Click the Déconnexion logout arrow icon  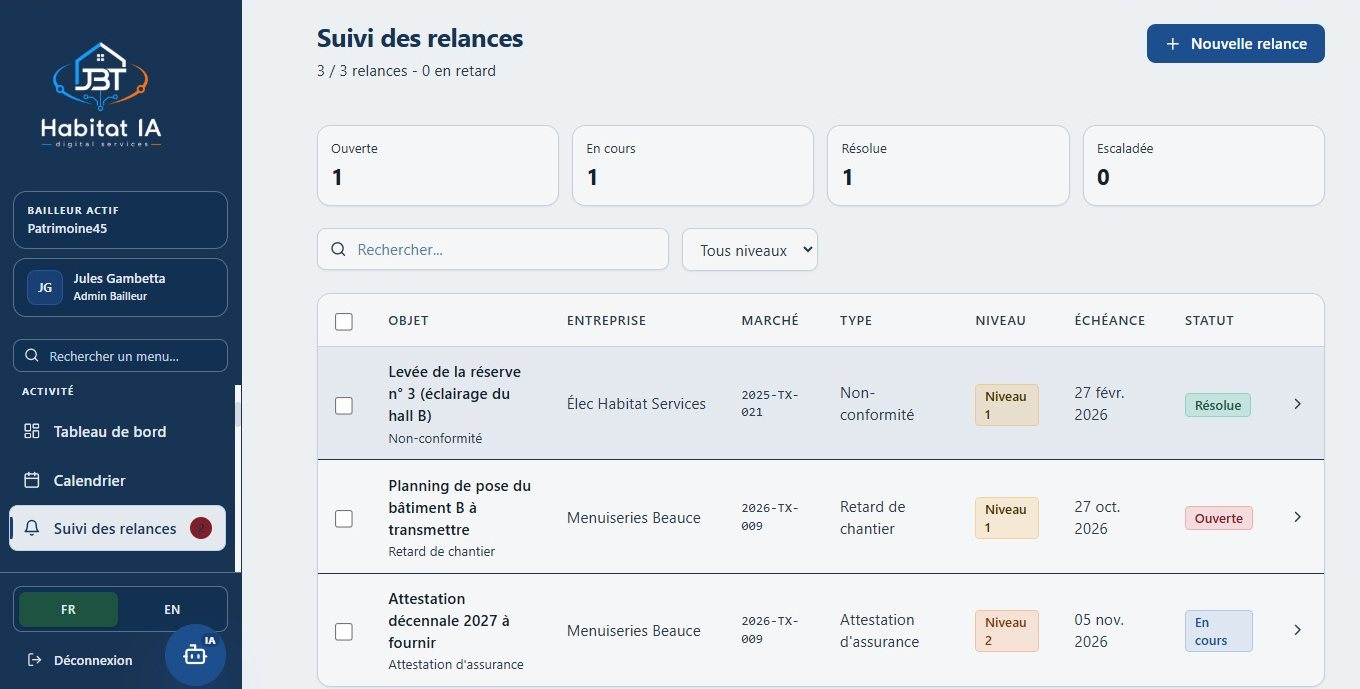tap(35, 660)
